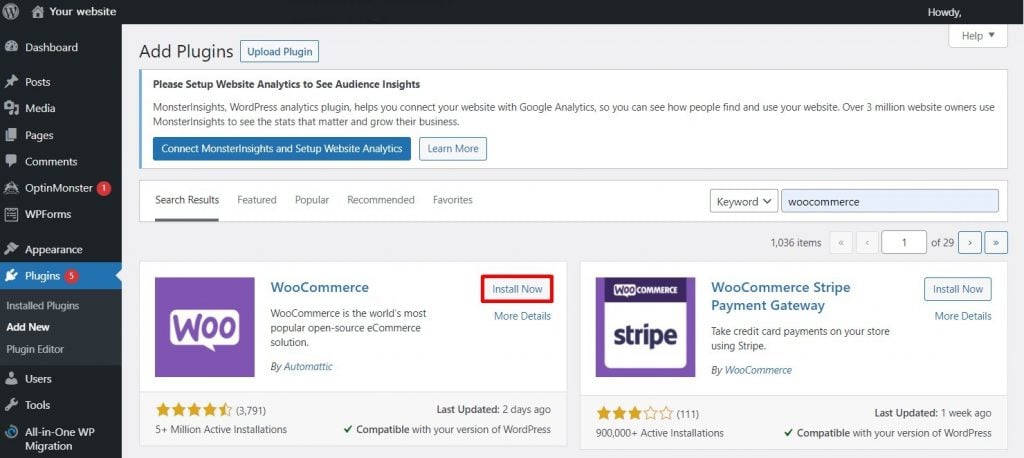Open More Details for Stripe Payment Gateway
This screenshot has width=1024, height=458.
(x=963, y=316)
